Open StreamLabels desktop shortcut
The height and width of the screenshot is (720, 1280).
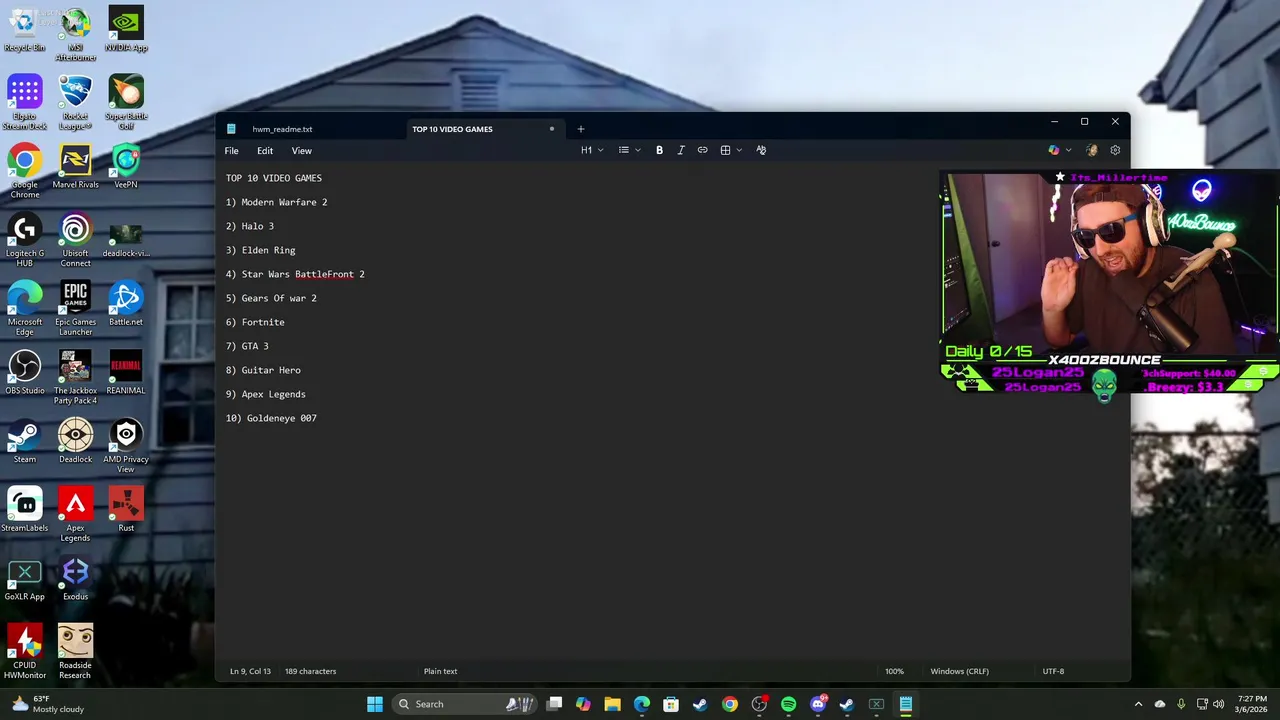24,510
